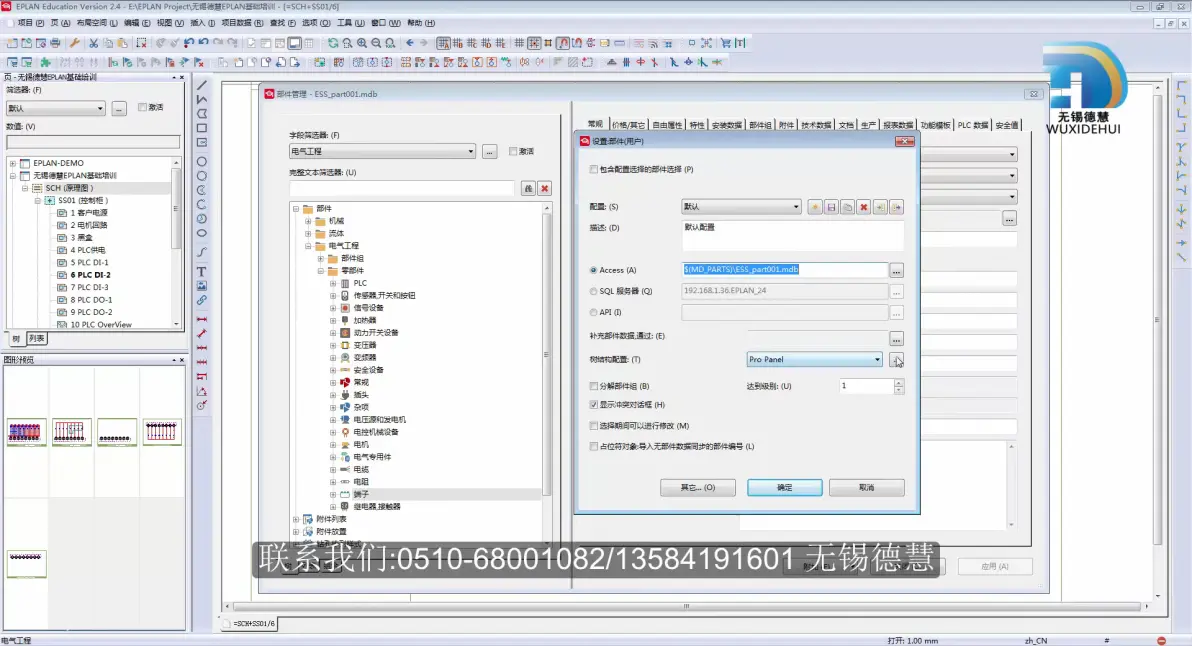The width and height of the screenshot is (1192, 646).
Task: Click the 确定 button
Action: tap(785, 488)
